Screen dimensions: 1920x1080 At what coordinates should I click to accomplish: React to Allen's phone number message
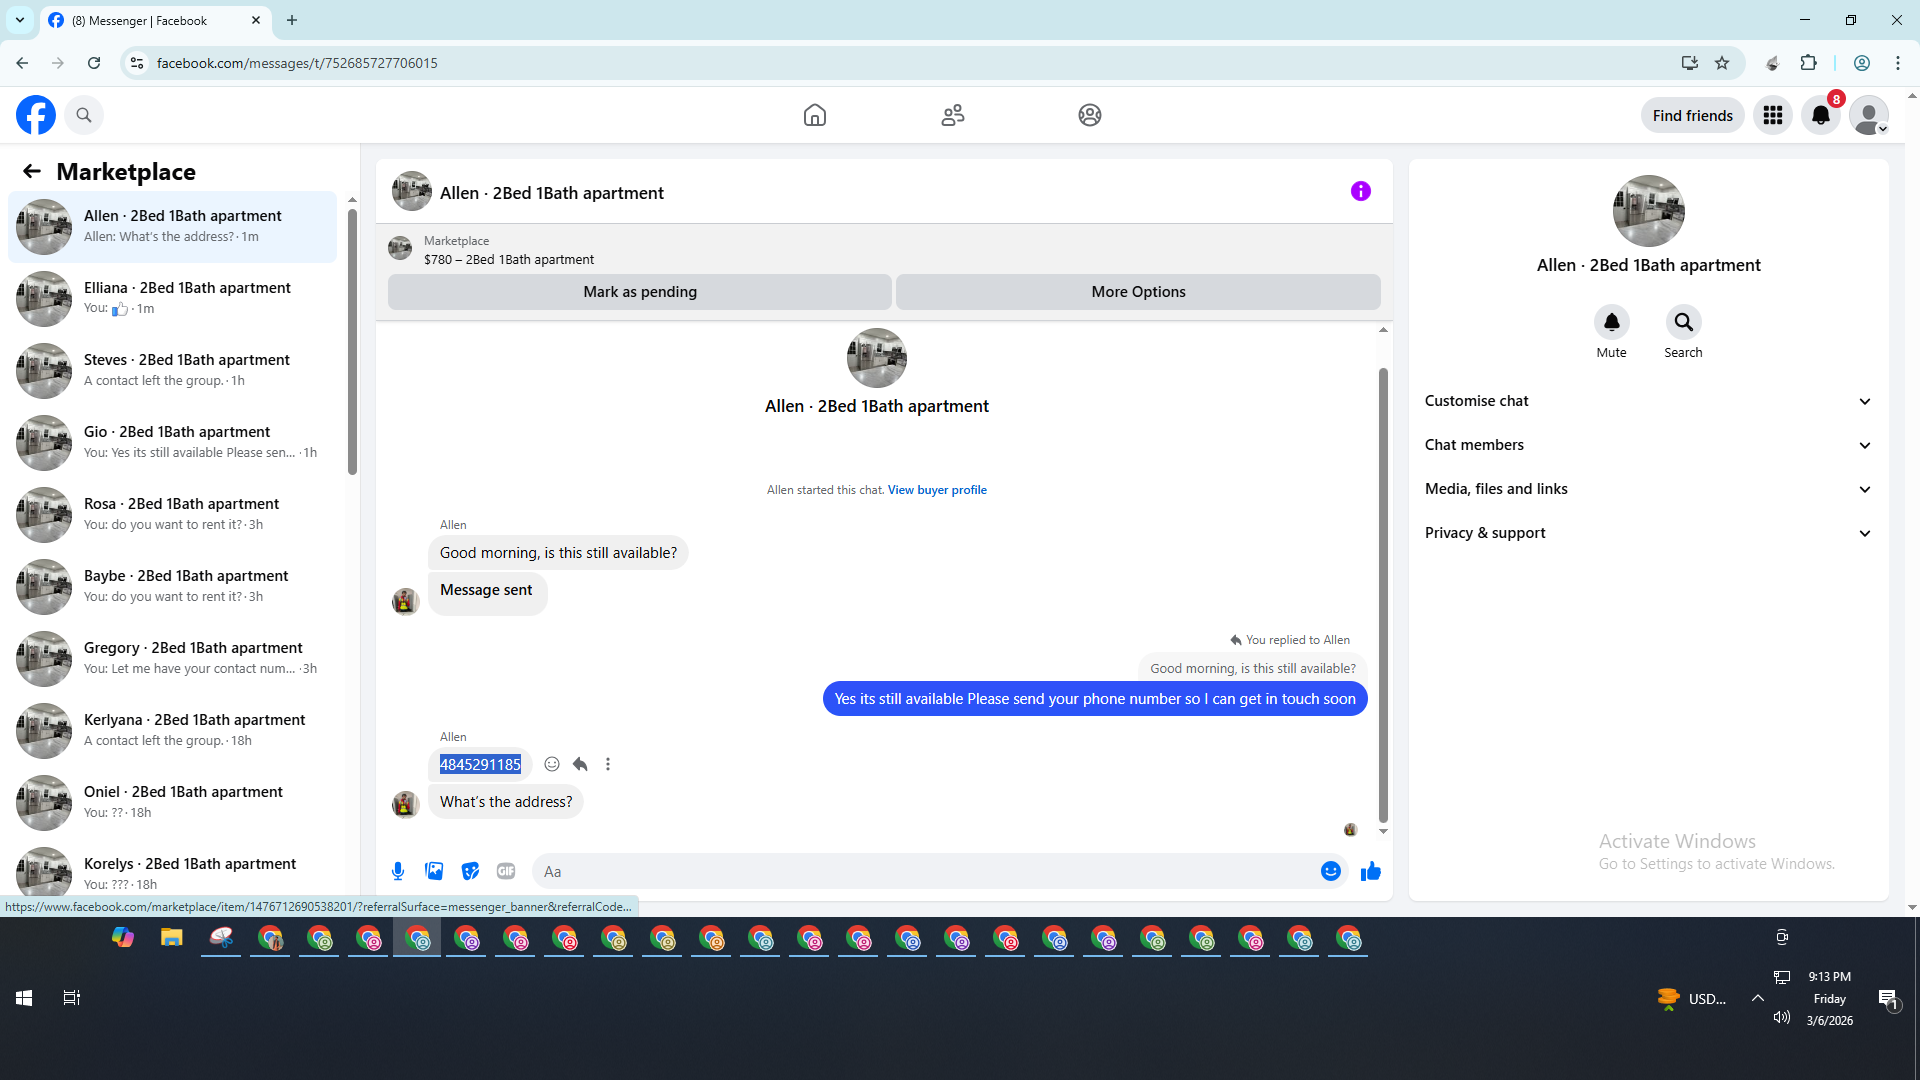552,764
